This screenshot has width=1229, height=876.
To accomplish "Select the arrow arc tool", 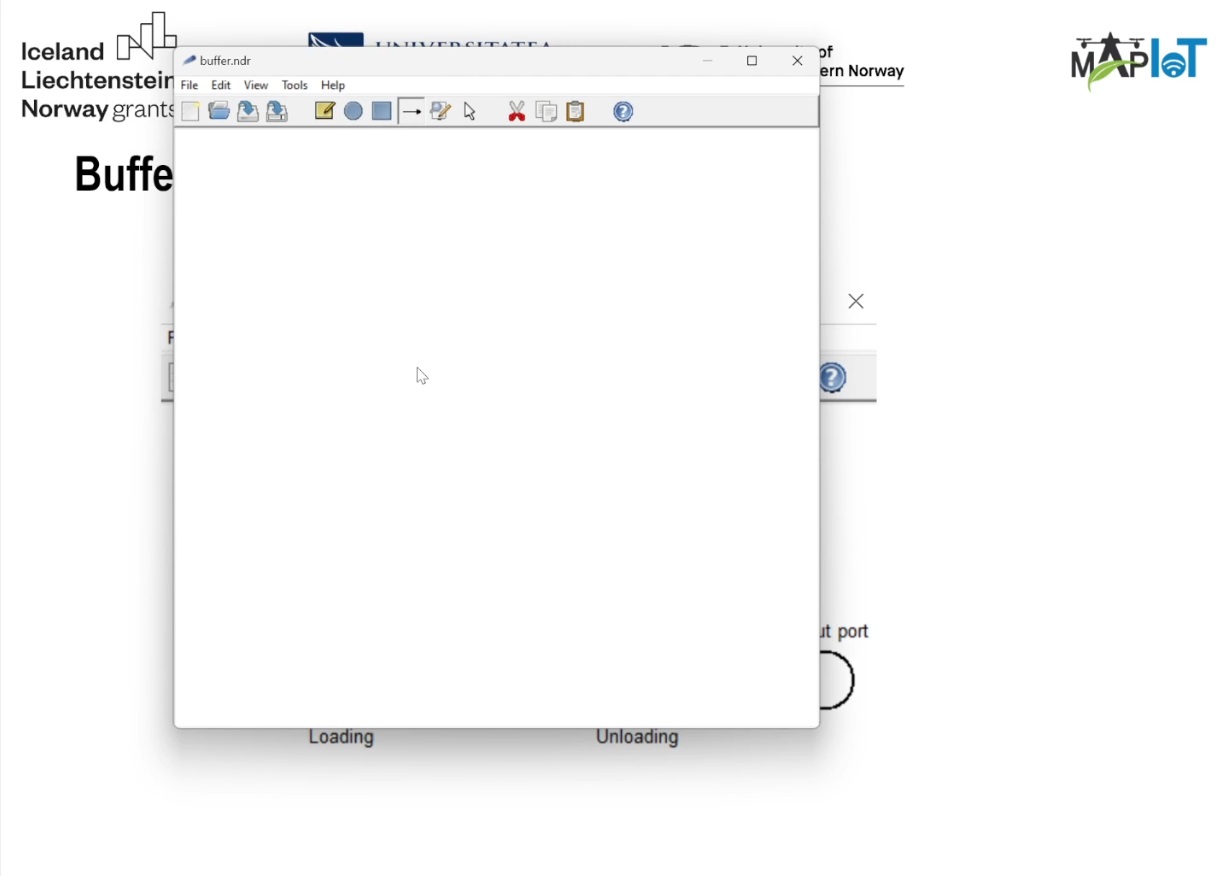I will coord(411,111).
